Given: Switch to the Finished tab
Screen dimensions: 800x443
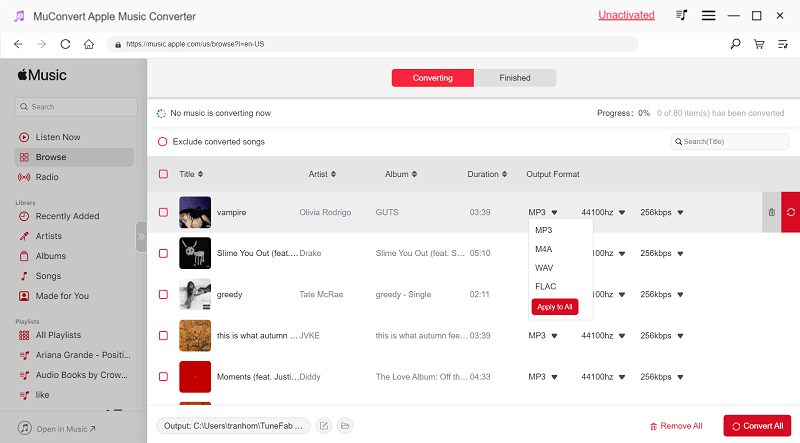Looking at the screenshot, I should pos(514,78).
